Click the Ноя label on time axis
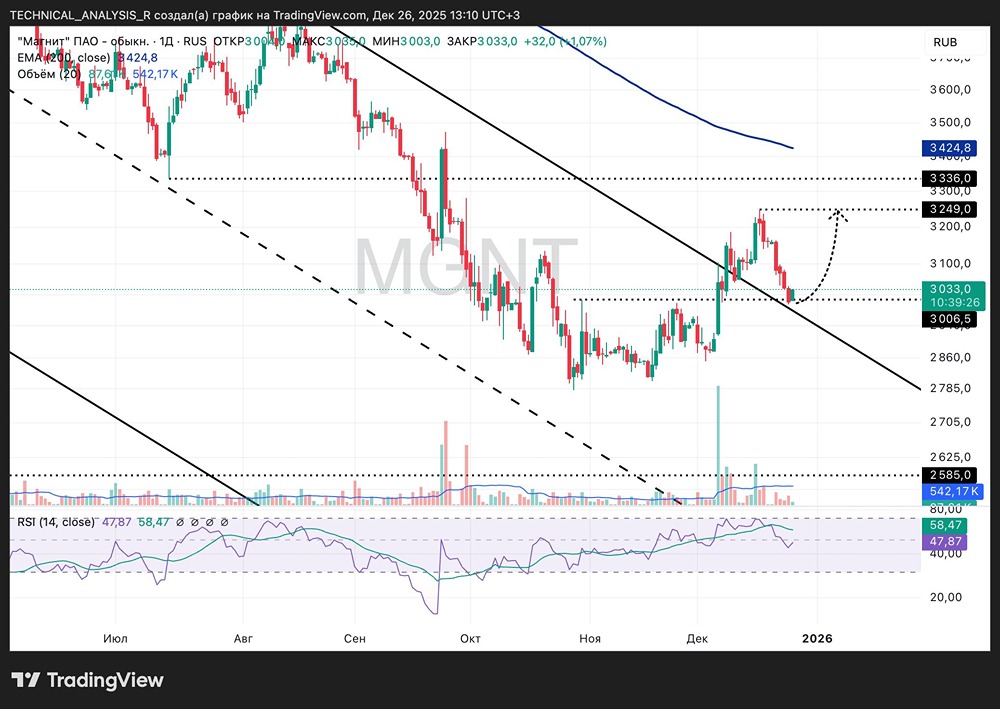The width and height of the screenshot is (1000, 709). (x=590, y=638)
